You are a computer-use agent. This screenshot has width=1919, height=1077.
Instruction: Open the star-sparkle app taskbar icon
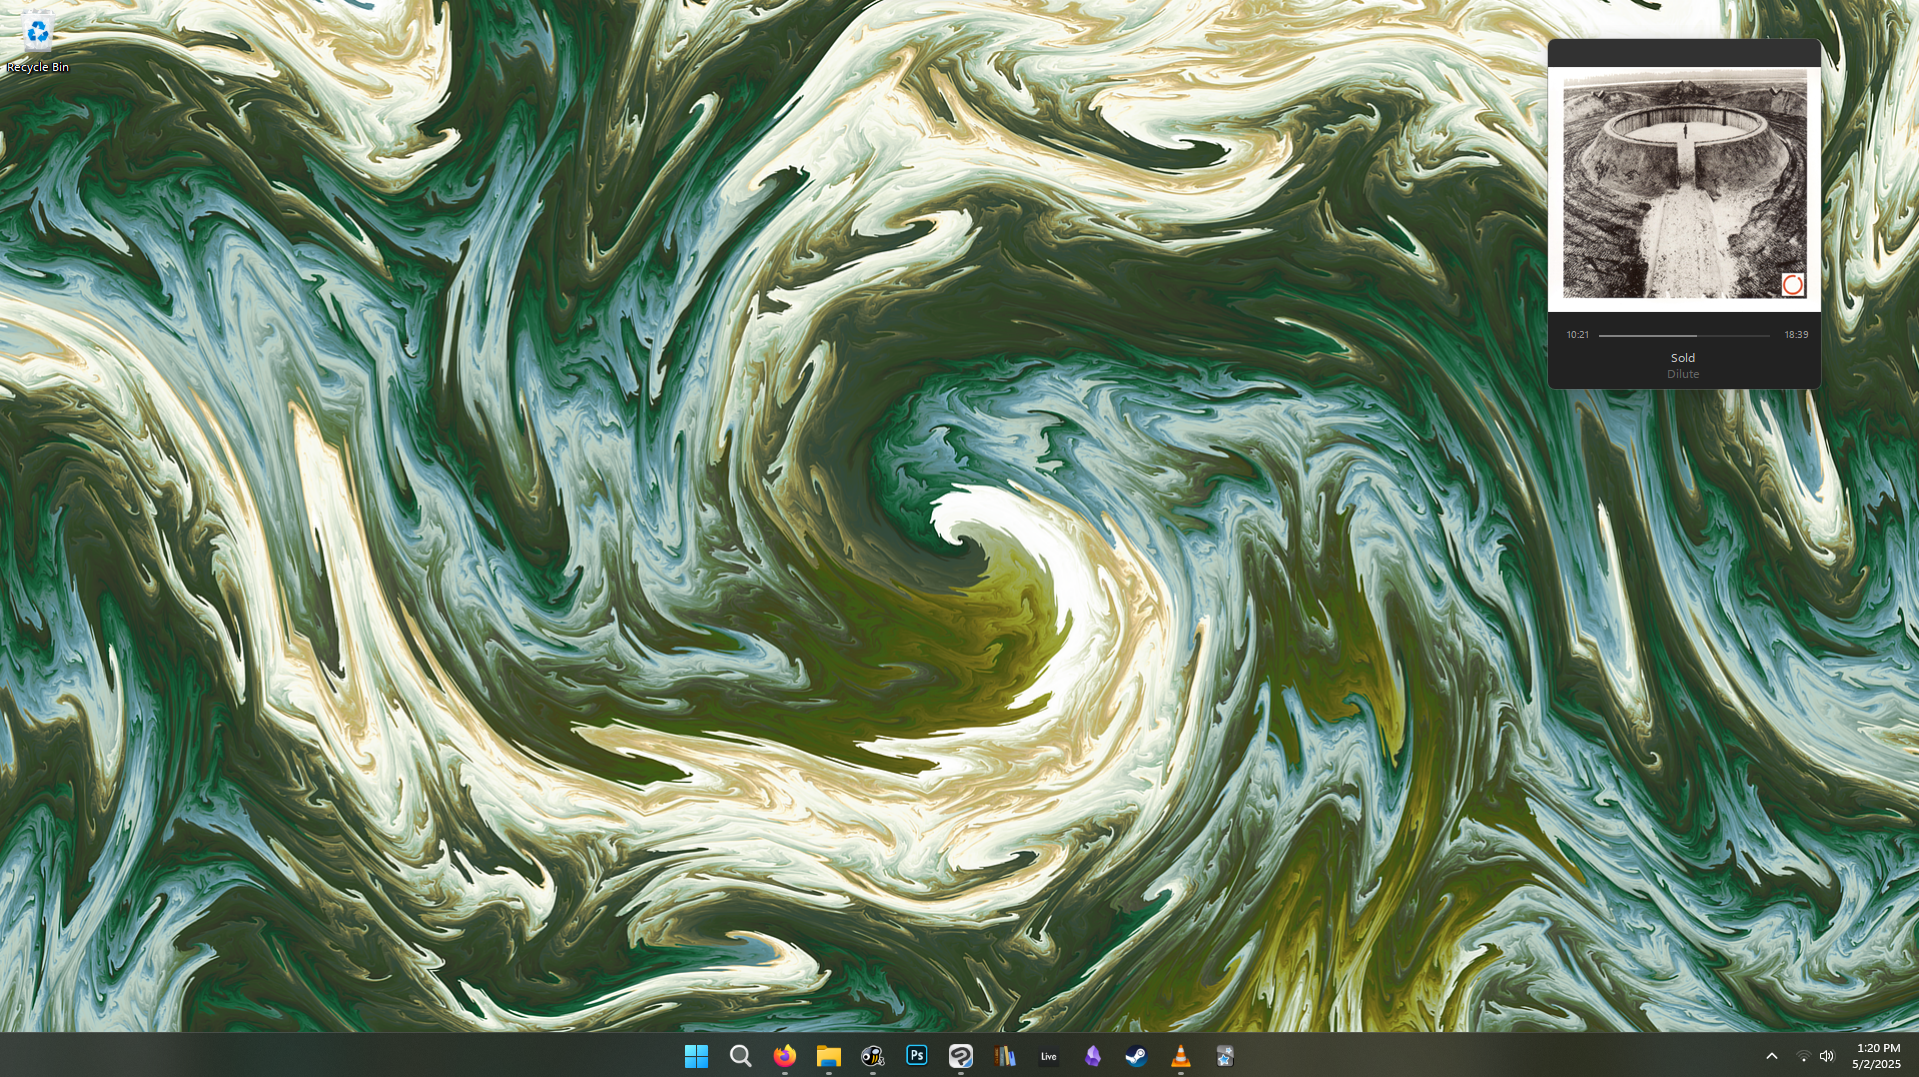(x=1224, y=1056)
